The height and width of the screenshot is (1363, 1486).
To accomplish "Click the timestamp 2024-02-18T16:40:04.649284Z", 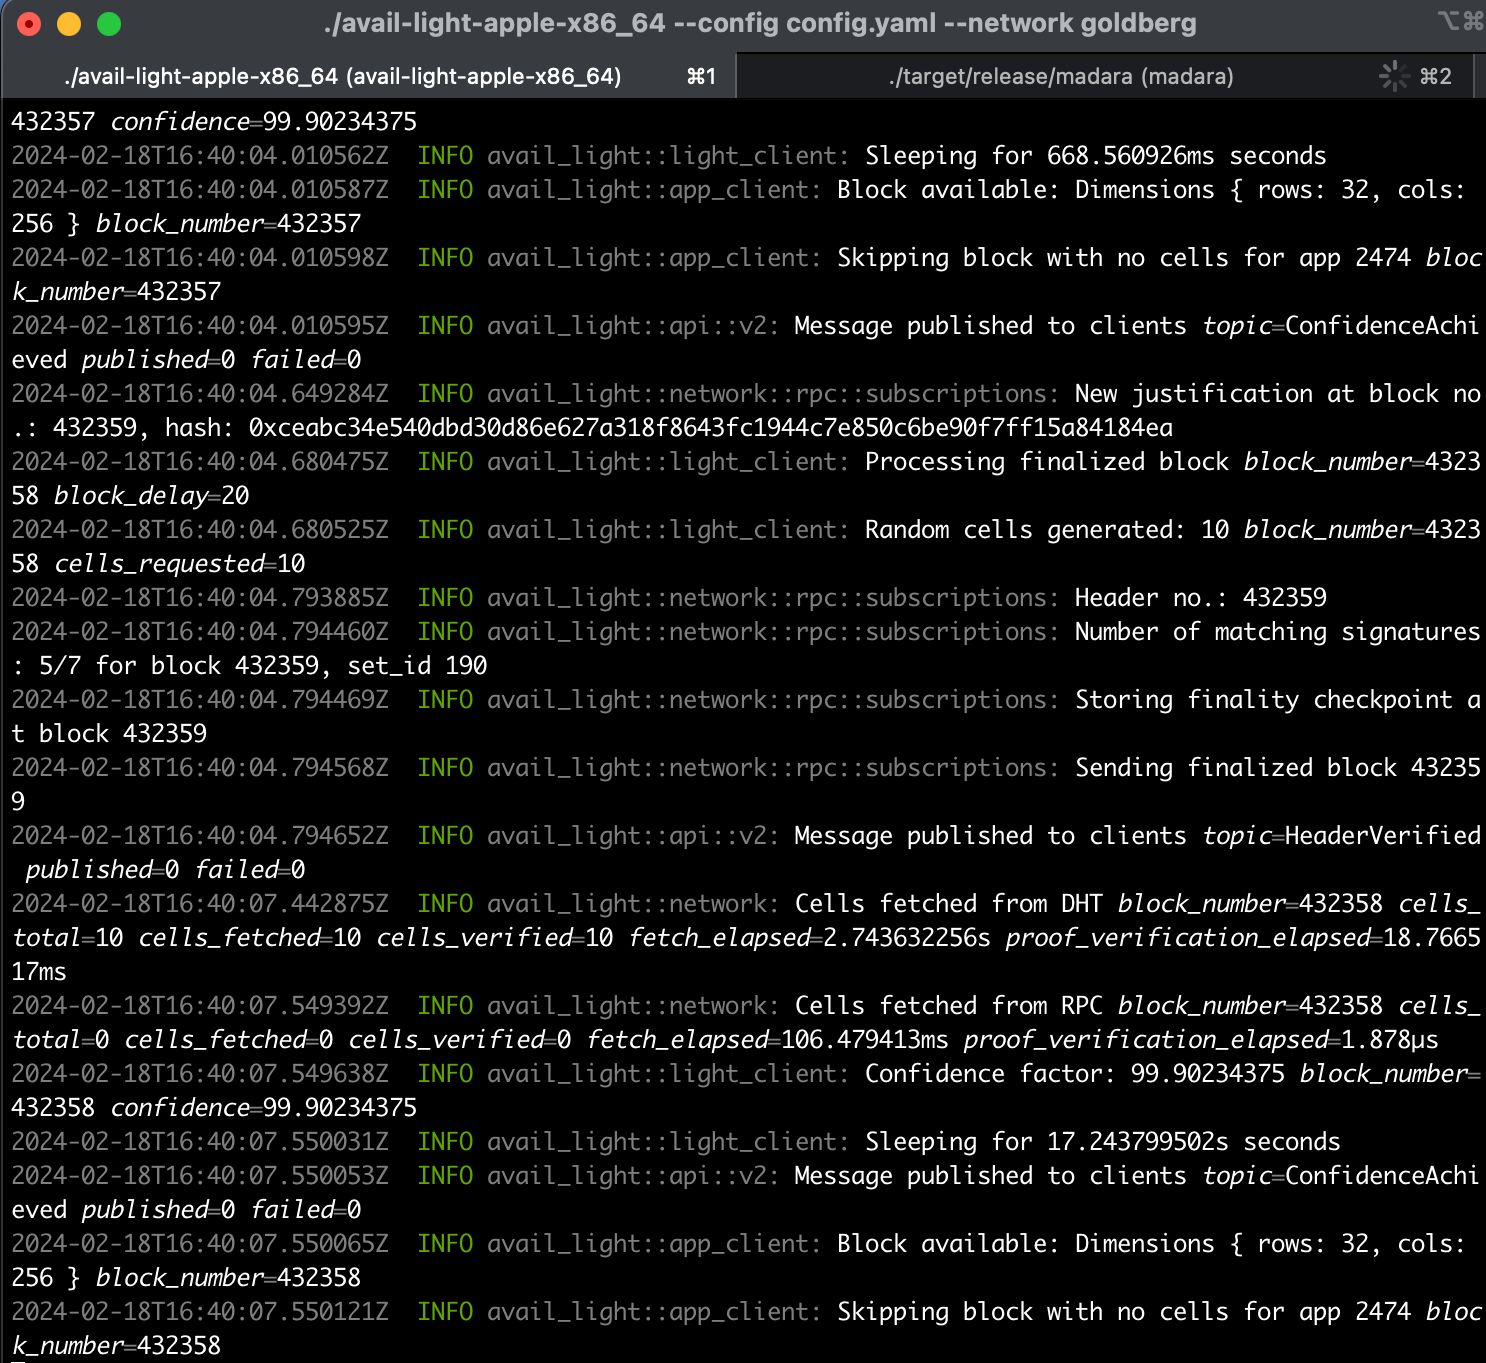I will 200,394.
